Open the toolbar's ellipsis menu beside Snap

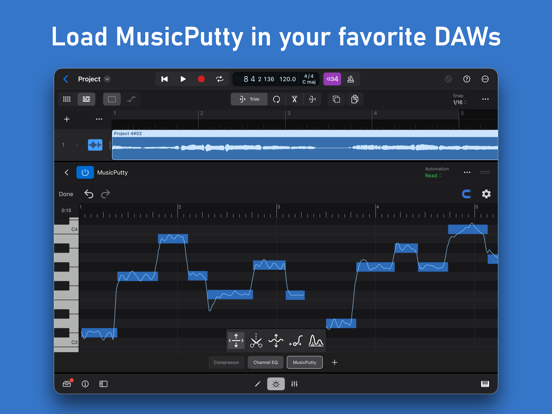click(485, 99)
